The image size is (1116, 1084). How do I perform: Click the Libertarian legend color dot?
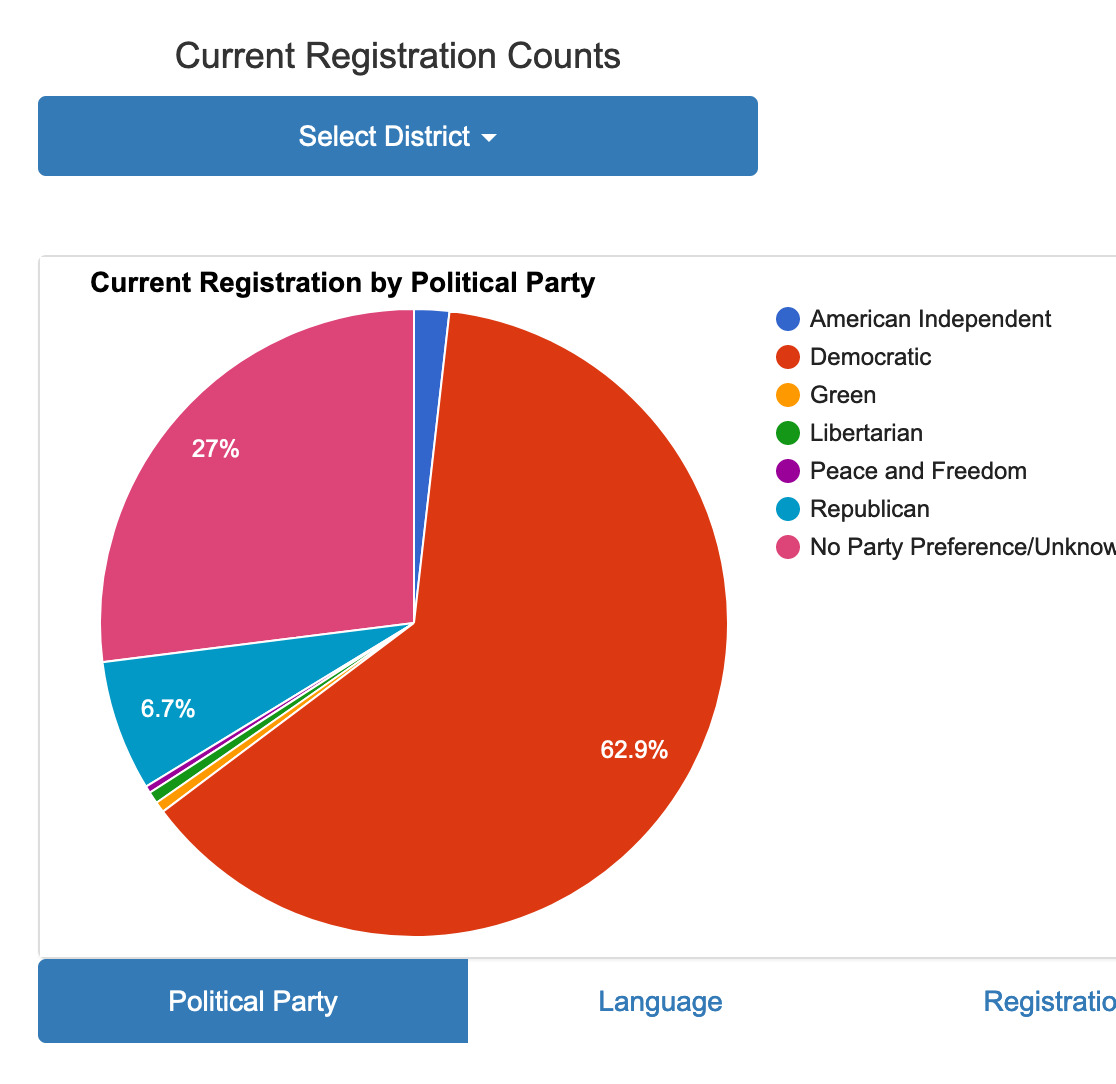tap(788, 433)
